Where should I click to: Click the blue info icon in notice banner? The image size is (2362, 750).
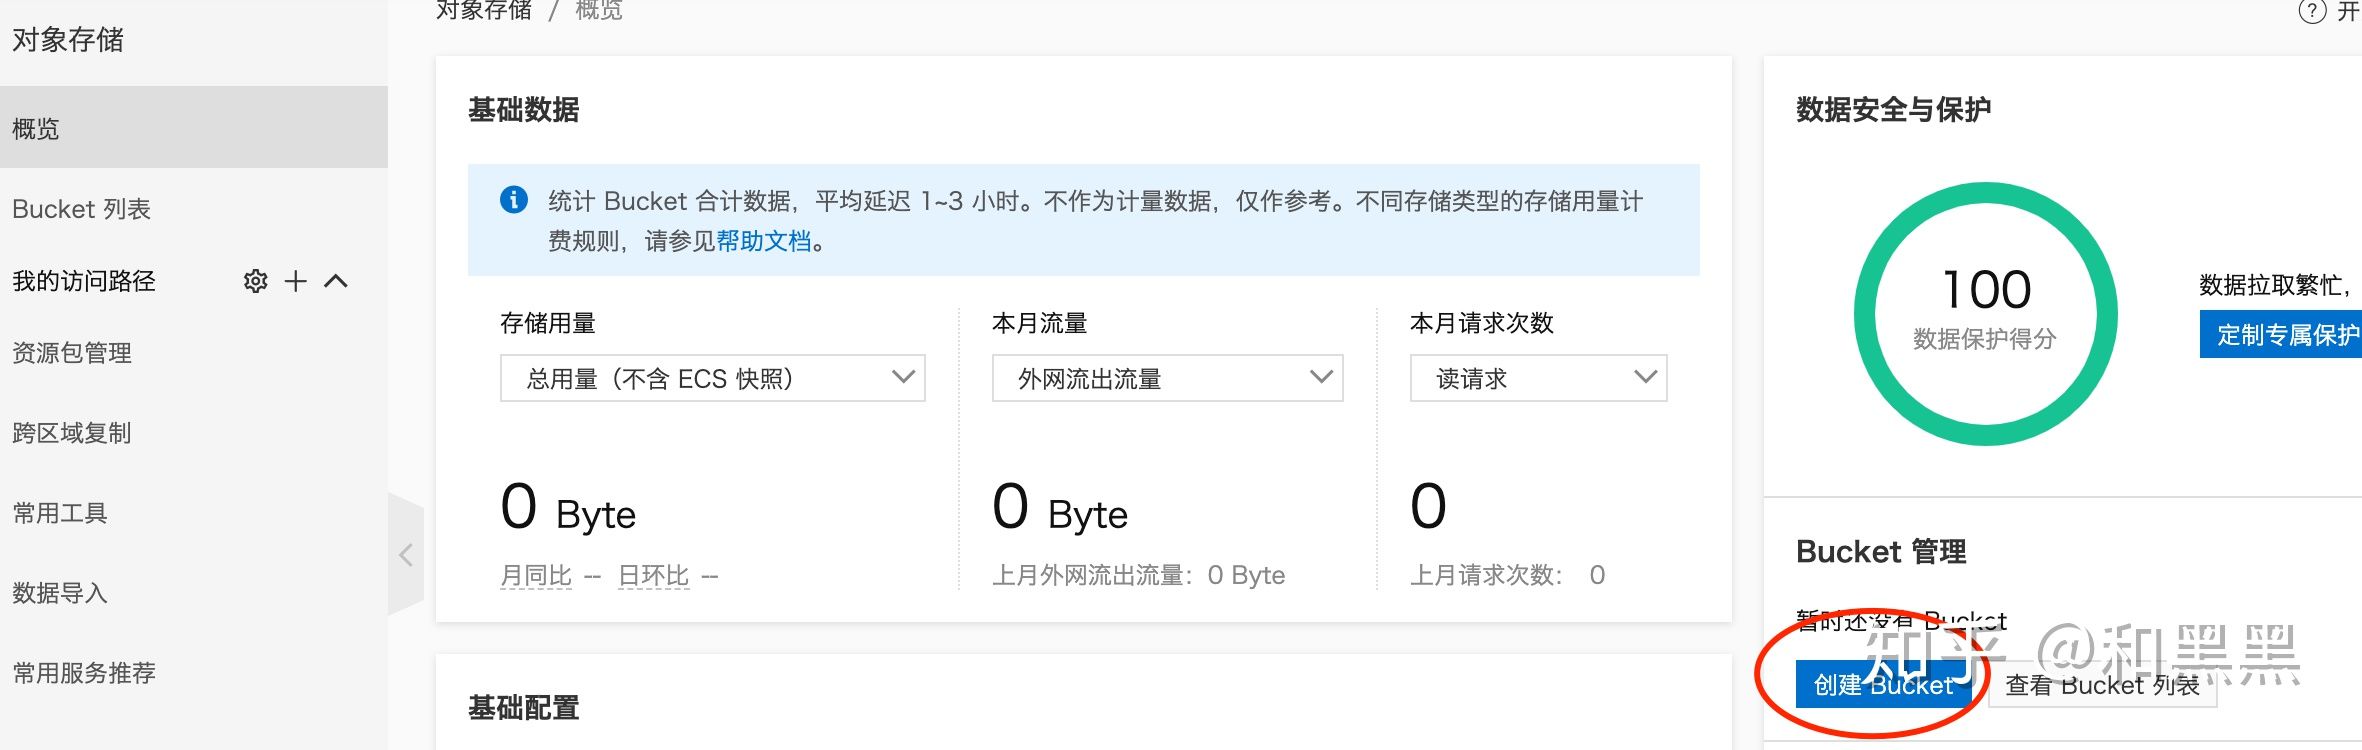point(514,200)
